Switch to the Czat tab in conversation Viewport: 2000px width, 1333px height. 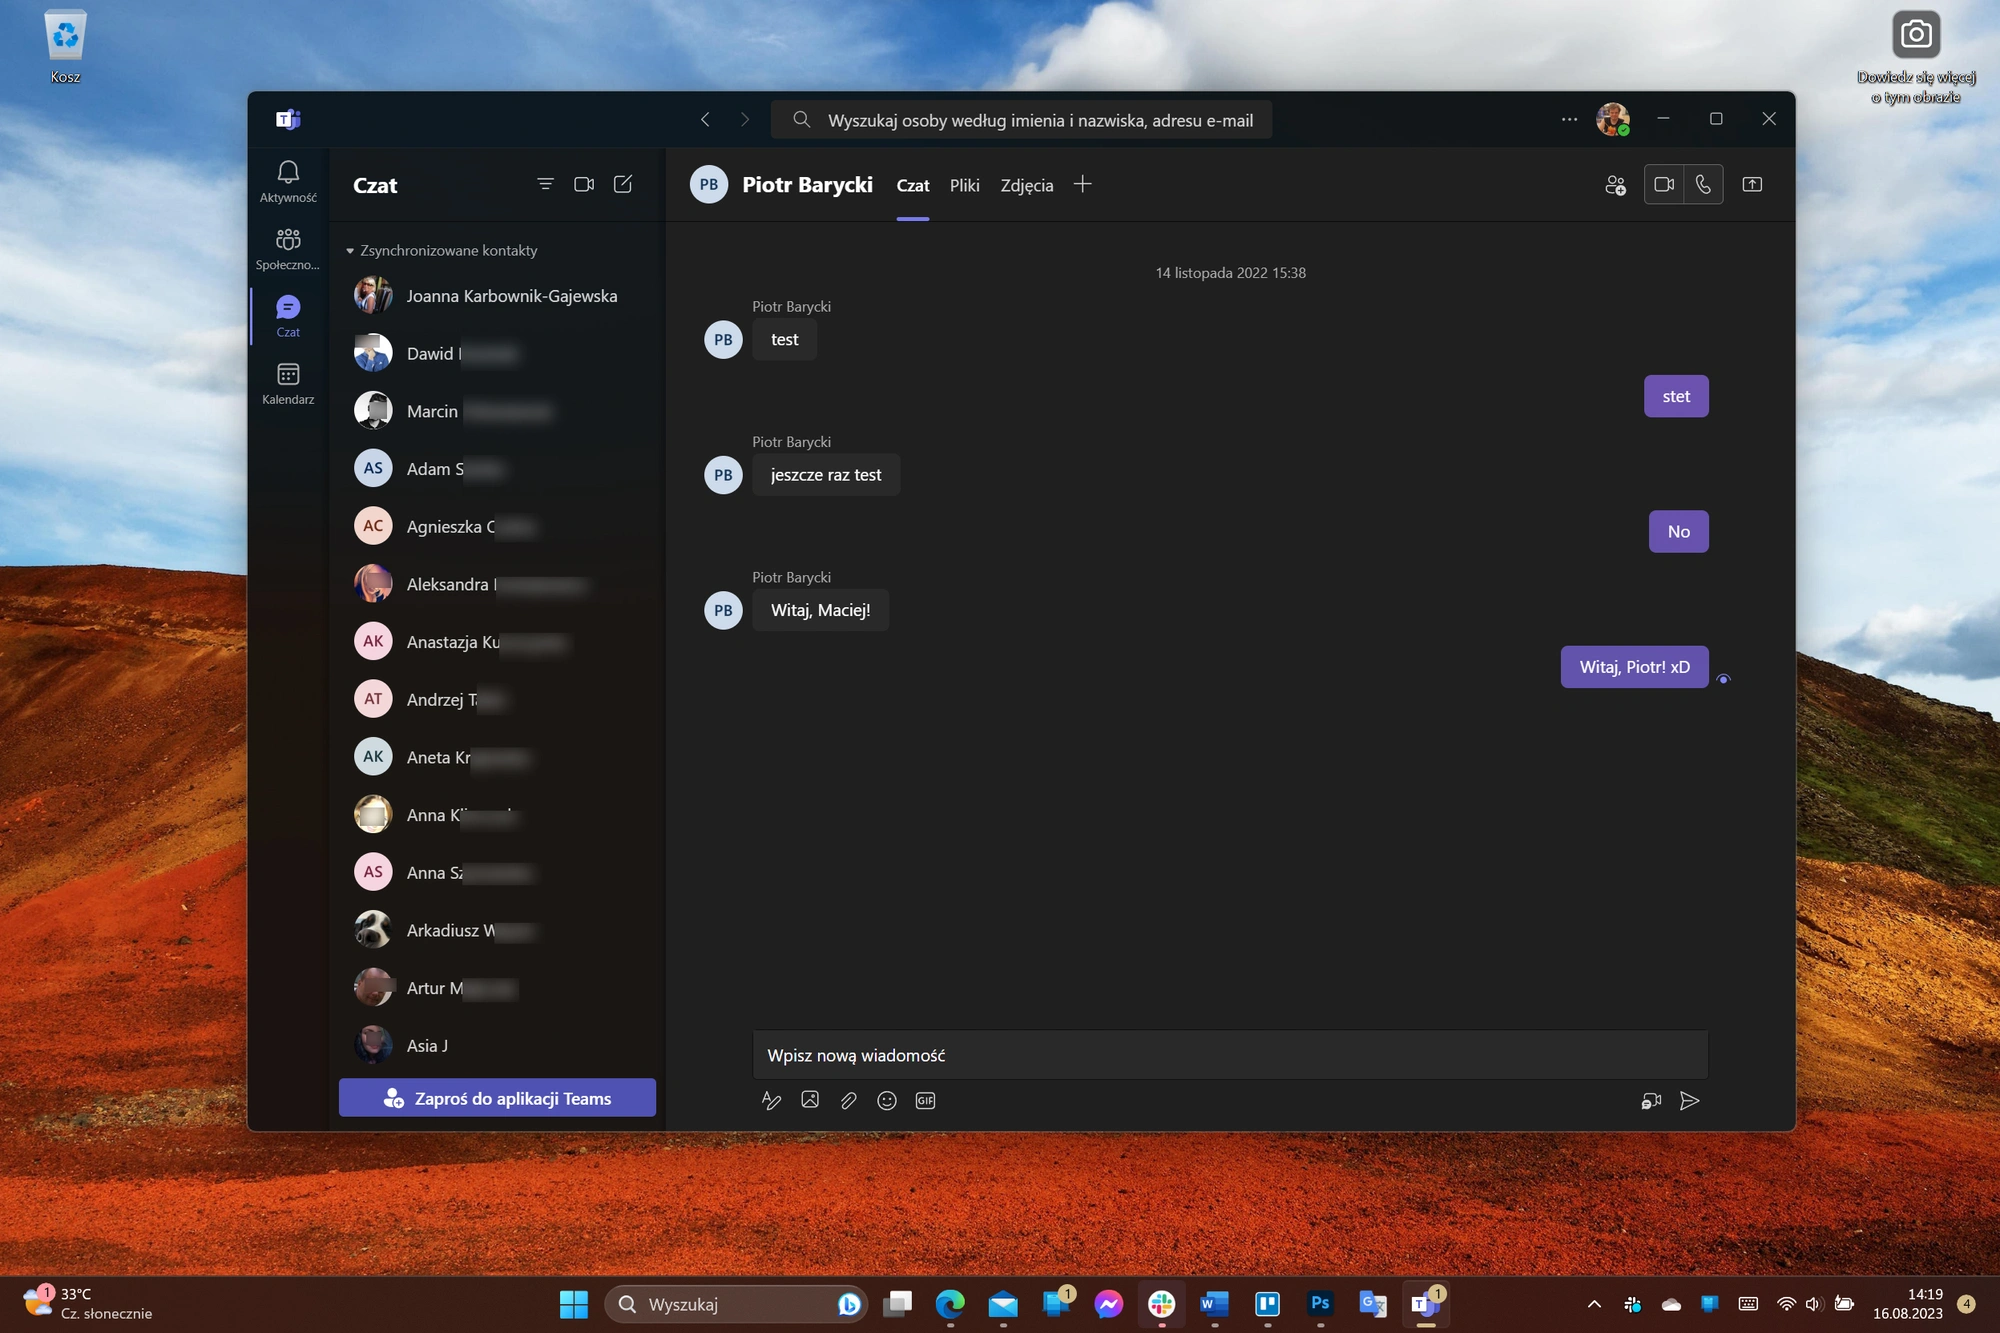click(912, 185)
